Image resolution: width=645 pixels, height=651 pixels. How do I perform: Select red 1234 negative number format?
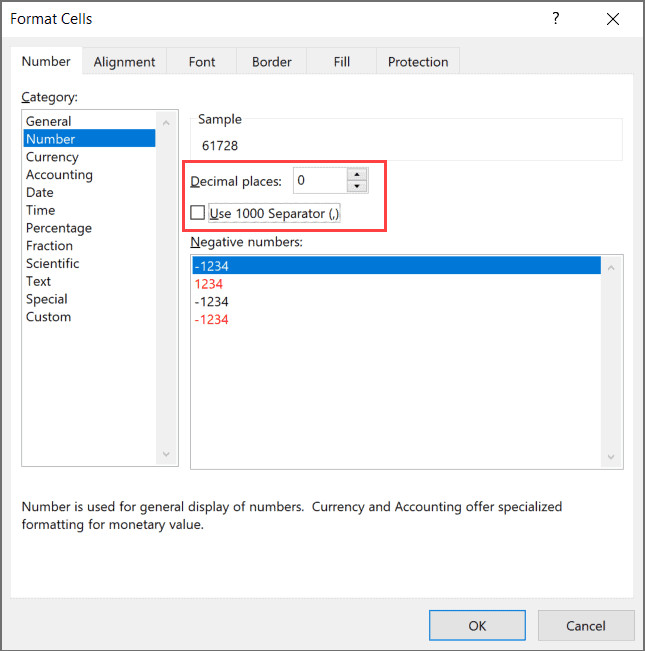208,284
